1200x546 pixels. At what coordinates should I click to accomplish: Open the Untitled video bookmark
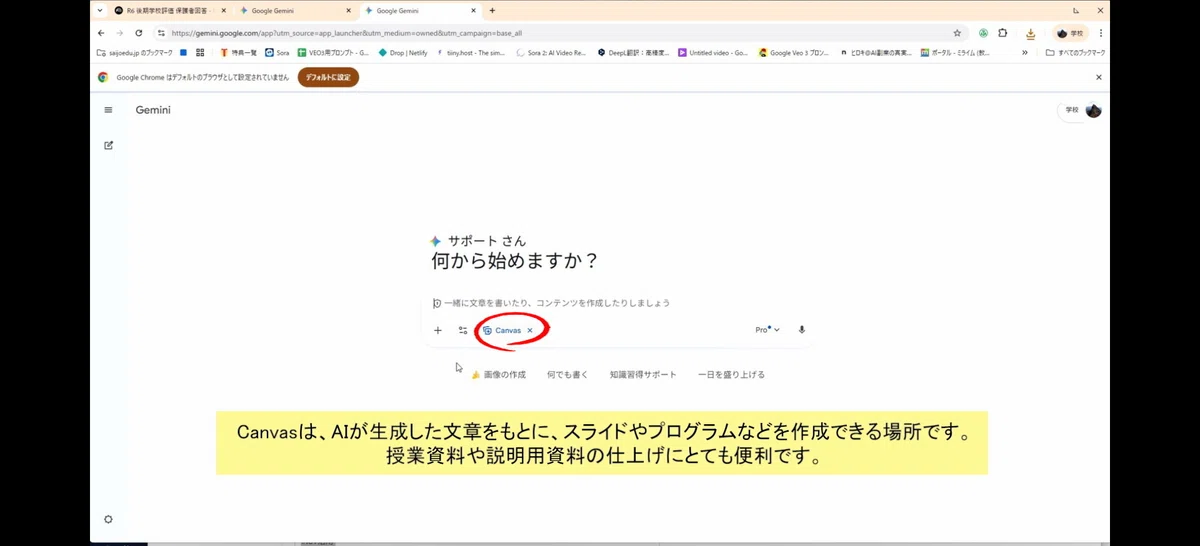click(x=713, y=53)
